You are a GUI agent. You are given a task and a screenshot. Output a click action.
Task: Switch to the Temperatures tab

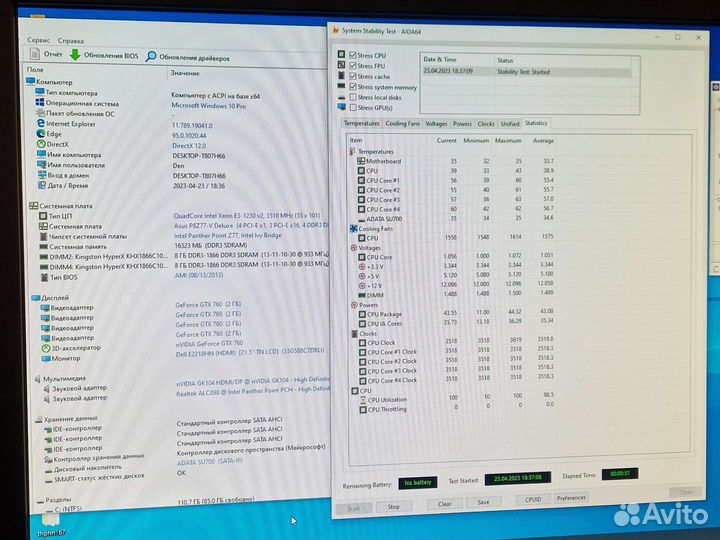pyautogui.click(x=361, y=123)
